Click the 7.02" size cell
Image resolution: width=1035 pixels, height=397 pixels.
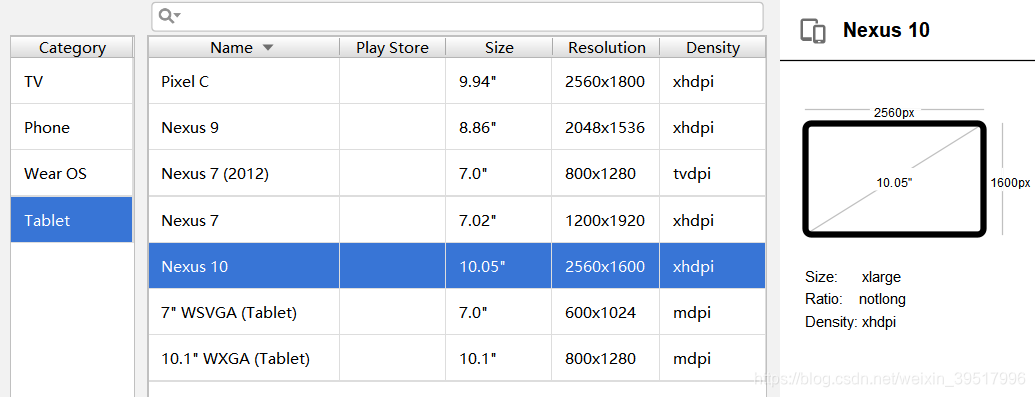pos(499,219)
